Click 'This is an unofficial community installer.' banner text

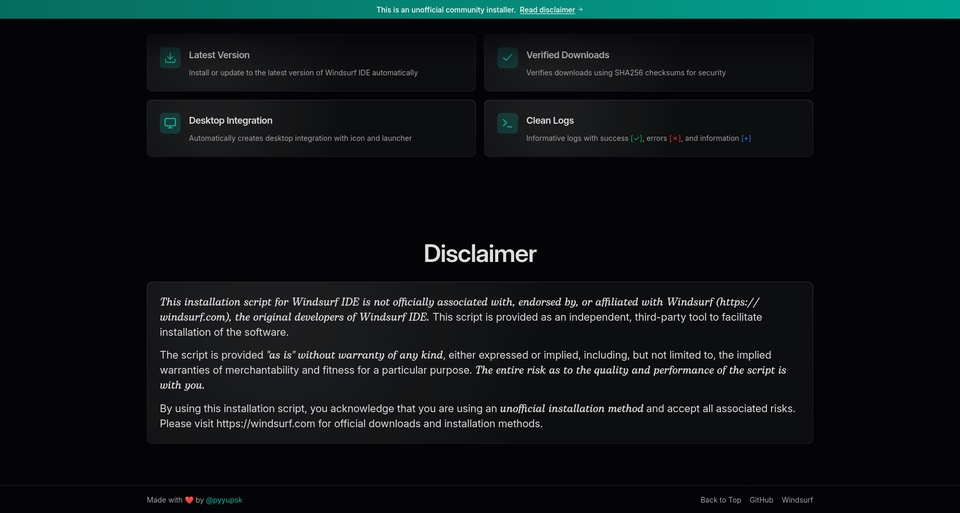coord(446,10)
